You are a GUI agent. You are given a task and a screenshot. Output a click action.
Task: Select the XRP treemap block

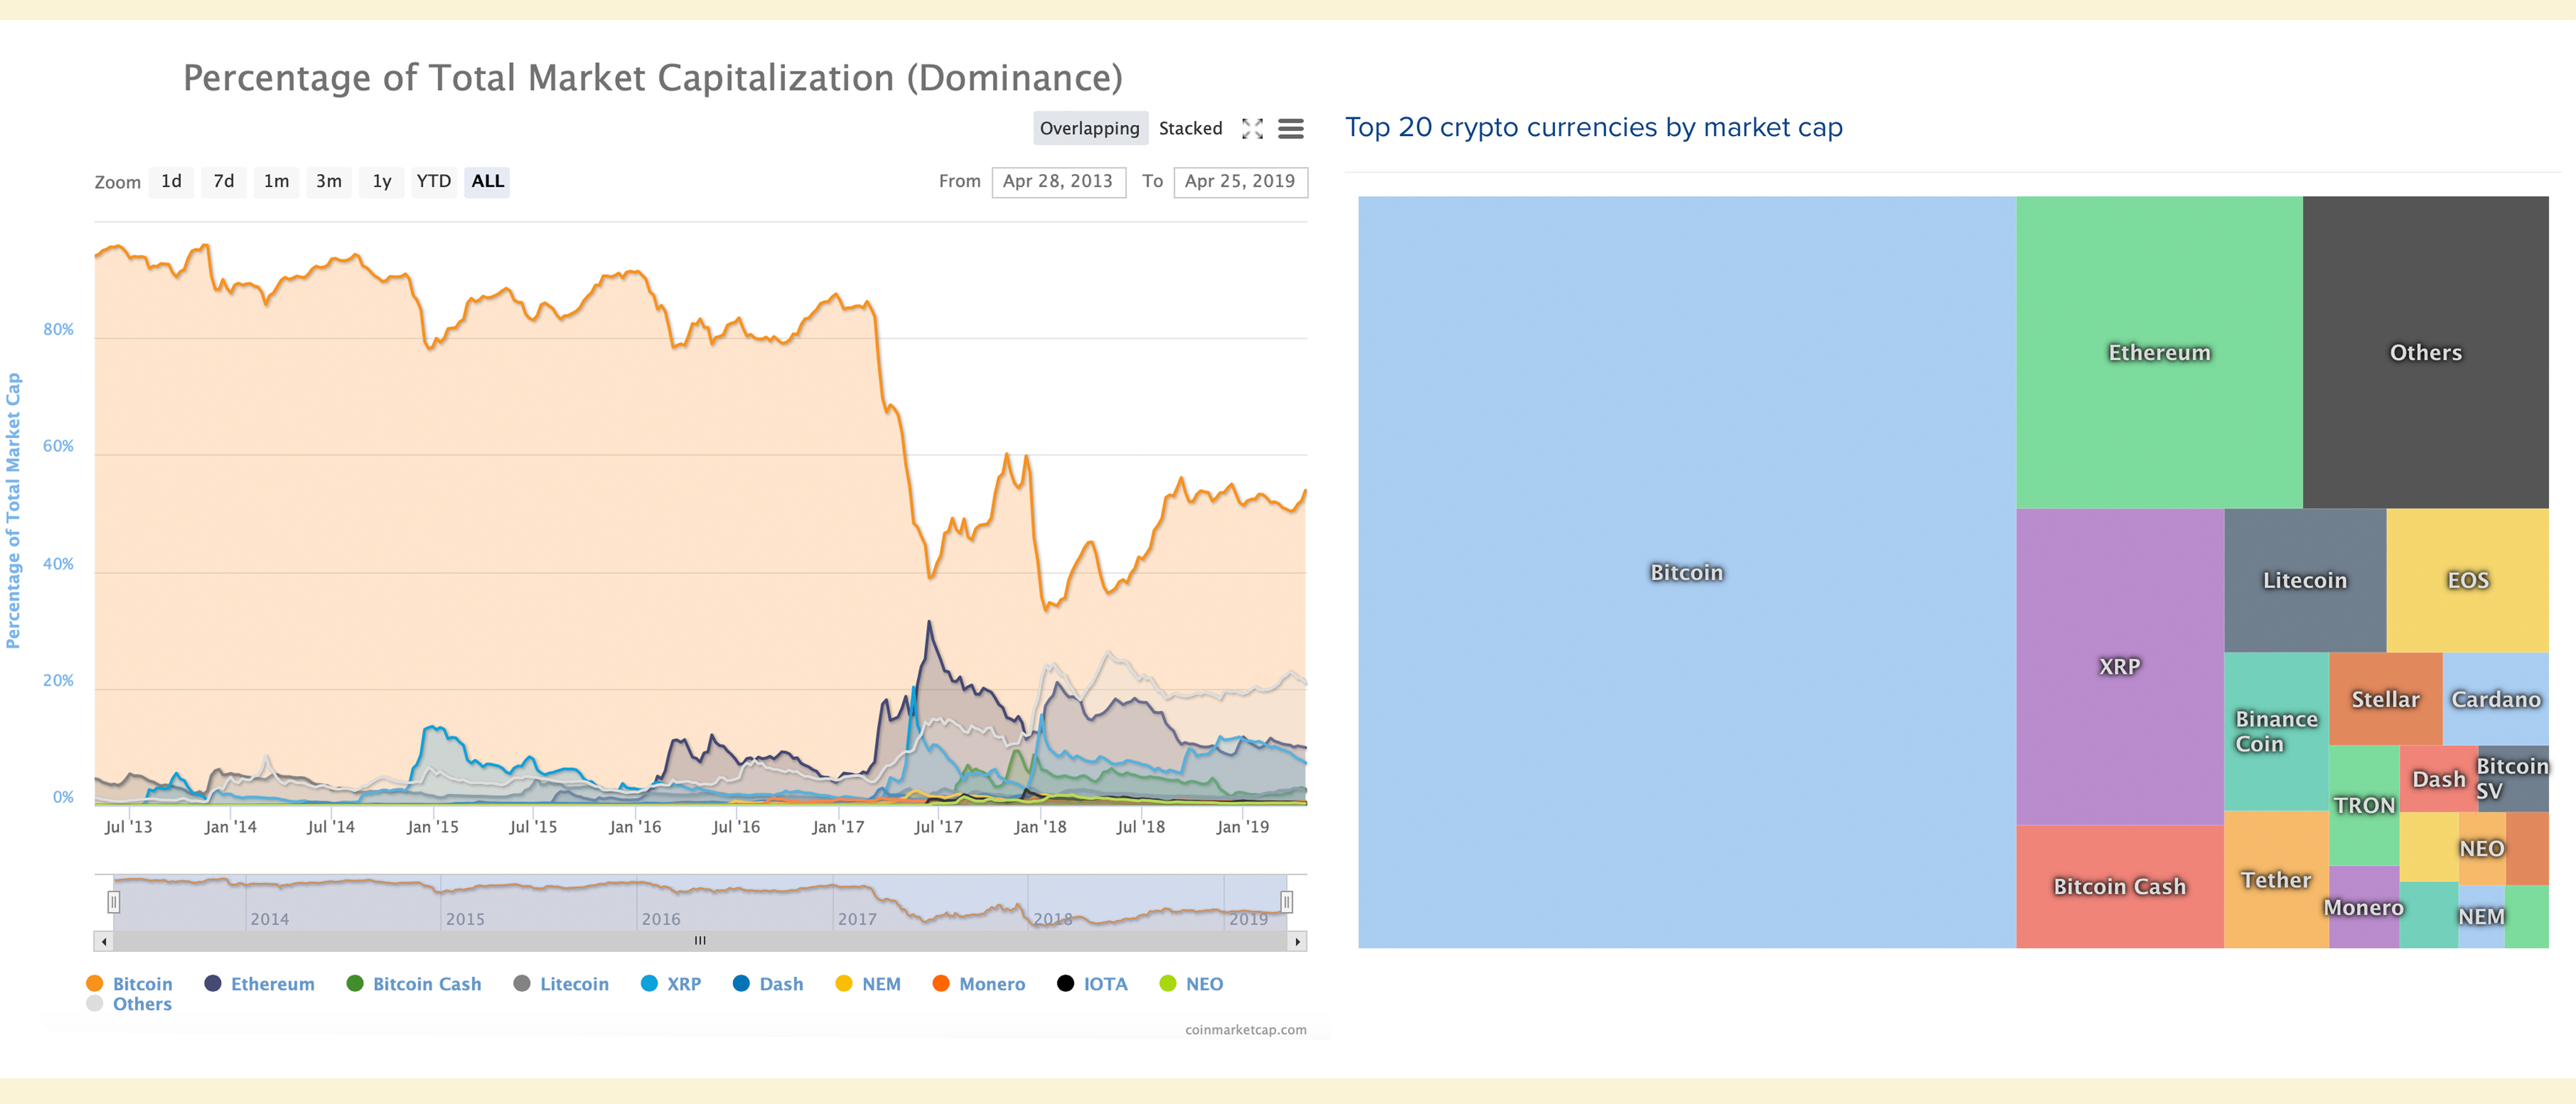[x=2119, y=666]
